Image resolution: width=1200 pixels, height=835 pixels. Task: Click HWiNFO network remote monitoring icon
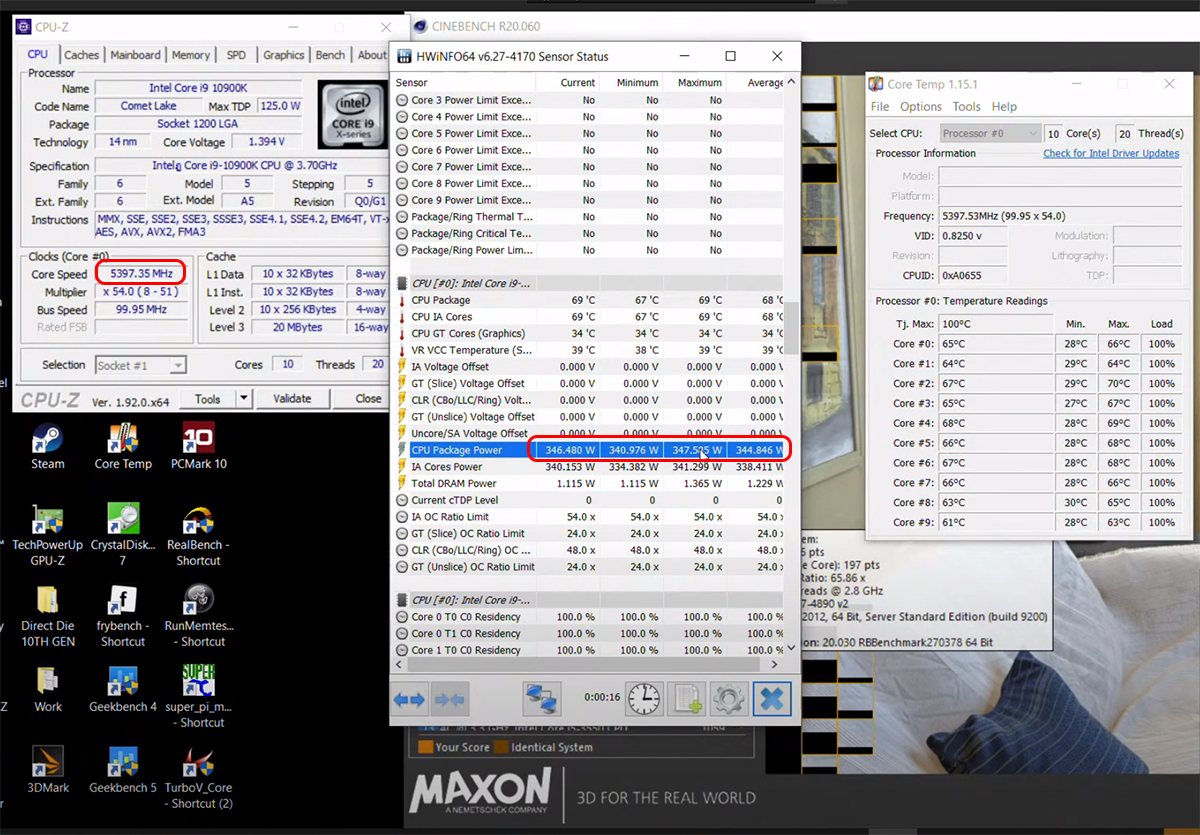coord(541,699)
